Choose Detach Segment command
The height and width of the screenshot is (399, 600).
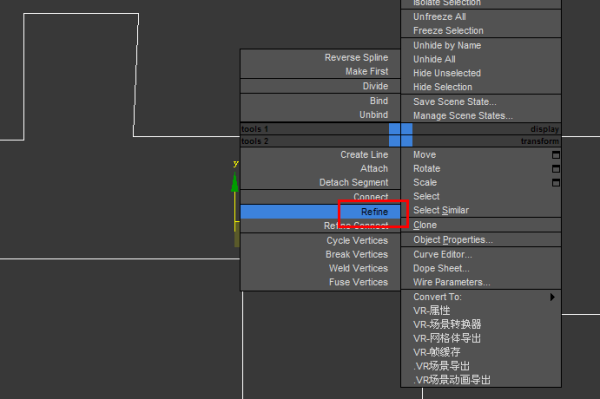coord(354,182)
